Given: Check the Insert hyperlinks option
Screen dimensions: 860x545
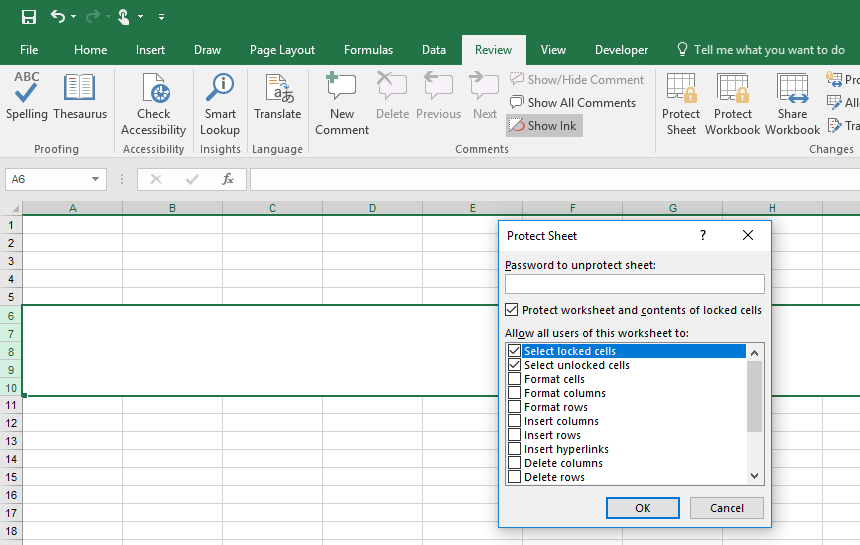Looking at the screenshot, I should click(514, 449).
